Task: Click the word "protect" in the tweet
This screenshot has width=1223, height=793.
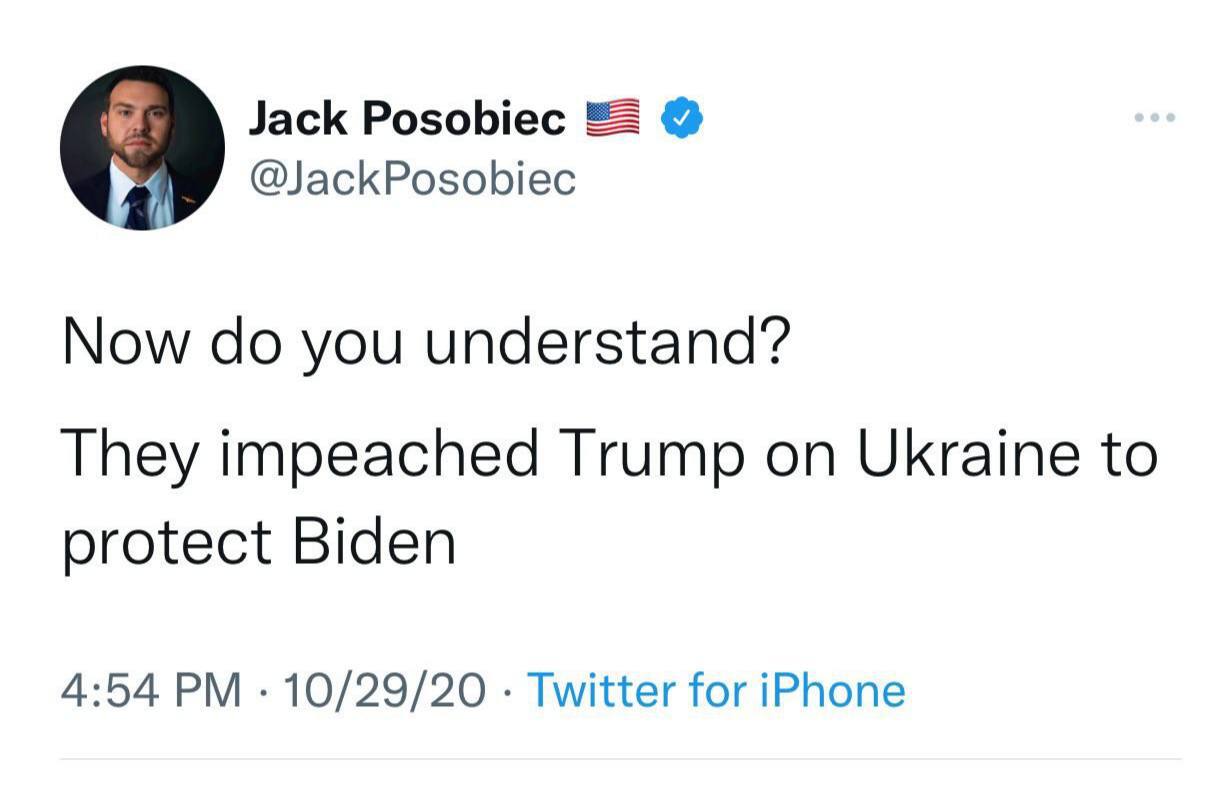Action: 167,542
